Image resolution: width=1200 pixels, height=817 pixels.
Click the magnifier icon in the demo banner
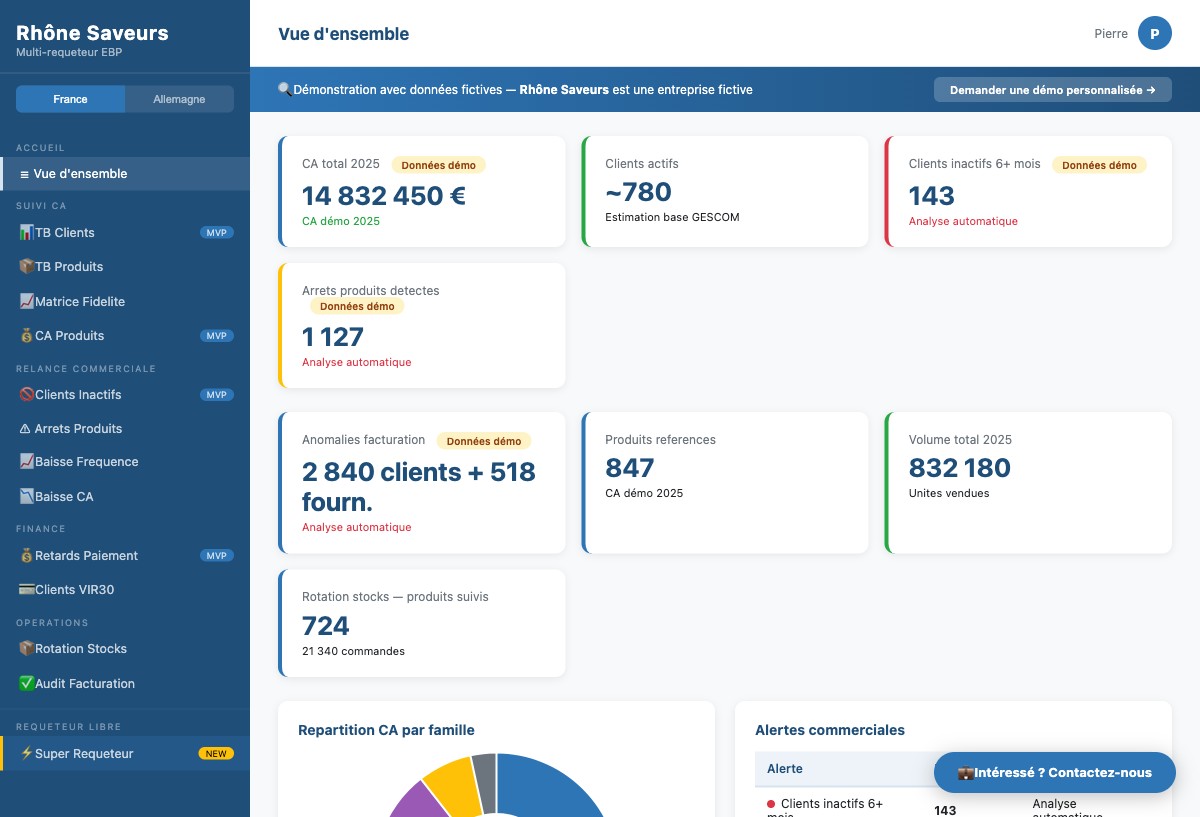(x=285, y=90)
